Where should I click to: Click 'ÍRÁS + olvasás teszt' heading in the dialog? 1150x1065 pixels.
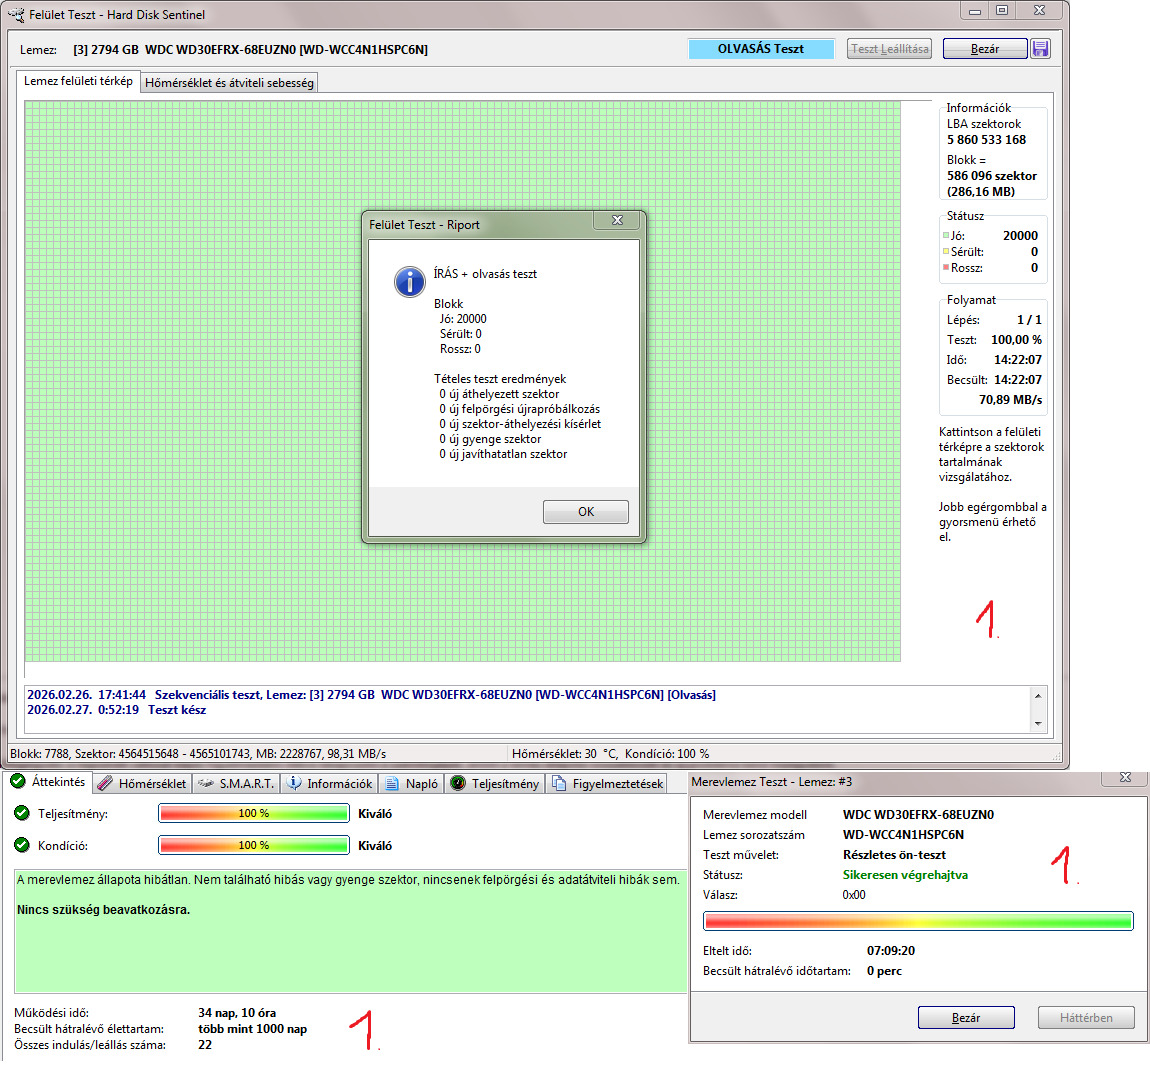coord(485,274)
